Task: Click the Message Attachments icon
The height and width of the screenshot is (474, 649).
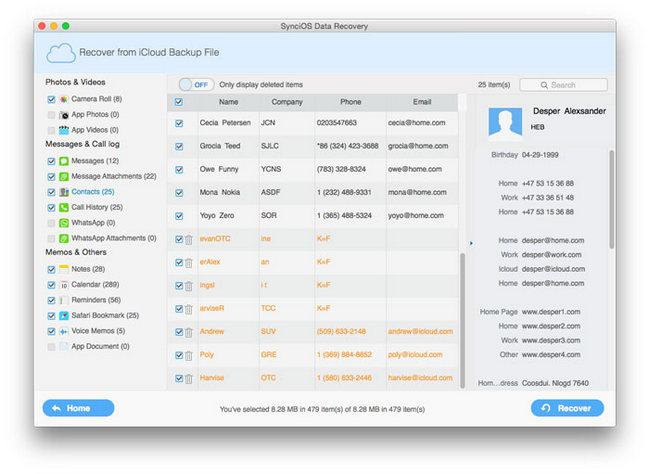Action: click(64, 176)
